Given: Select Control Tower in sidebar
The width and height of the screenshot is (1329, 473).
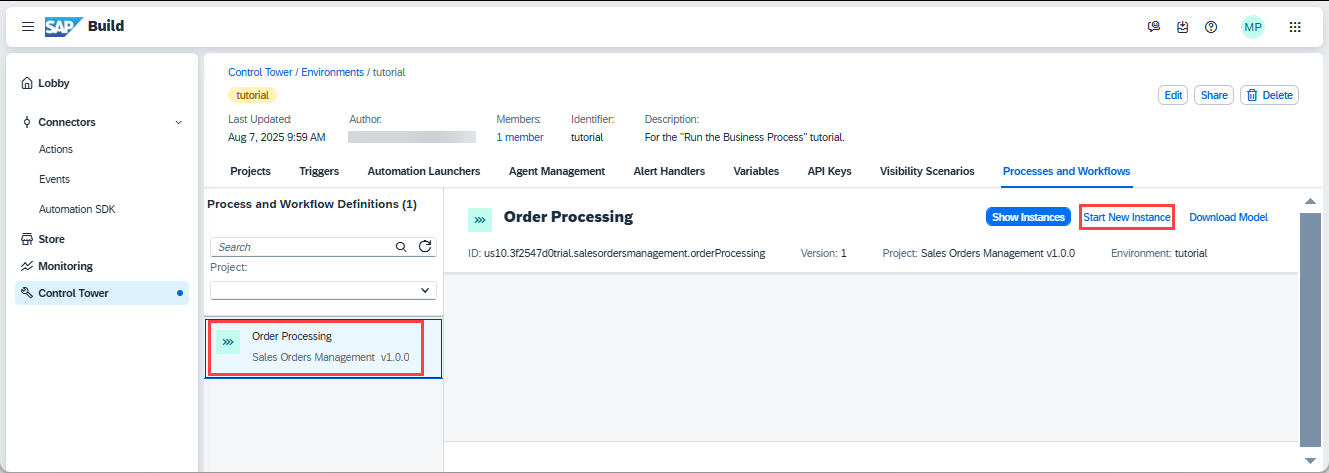Looking at the screenshot, I should (x=102, y=294).
